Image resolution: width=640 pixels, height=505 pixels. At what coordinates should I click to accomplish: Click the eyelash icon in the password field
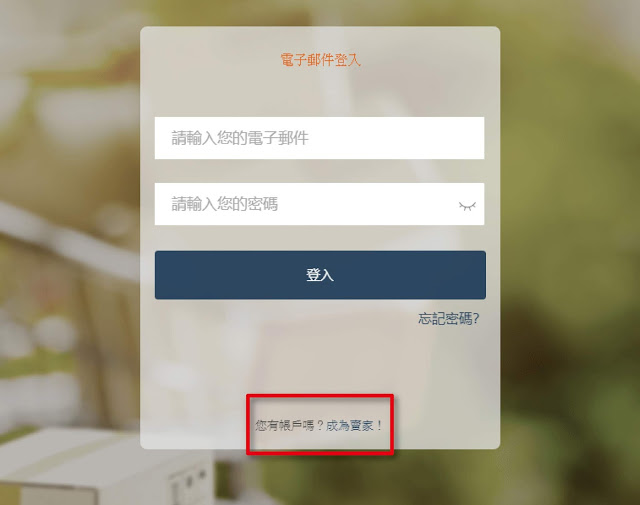pyautogui.click(x=467, y=205)
